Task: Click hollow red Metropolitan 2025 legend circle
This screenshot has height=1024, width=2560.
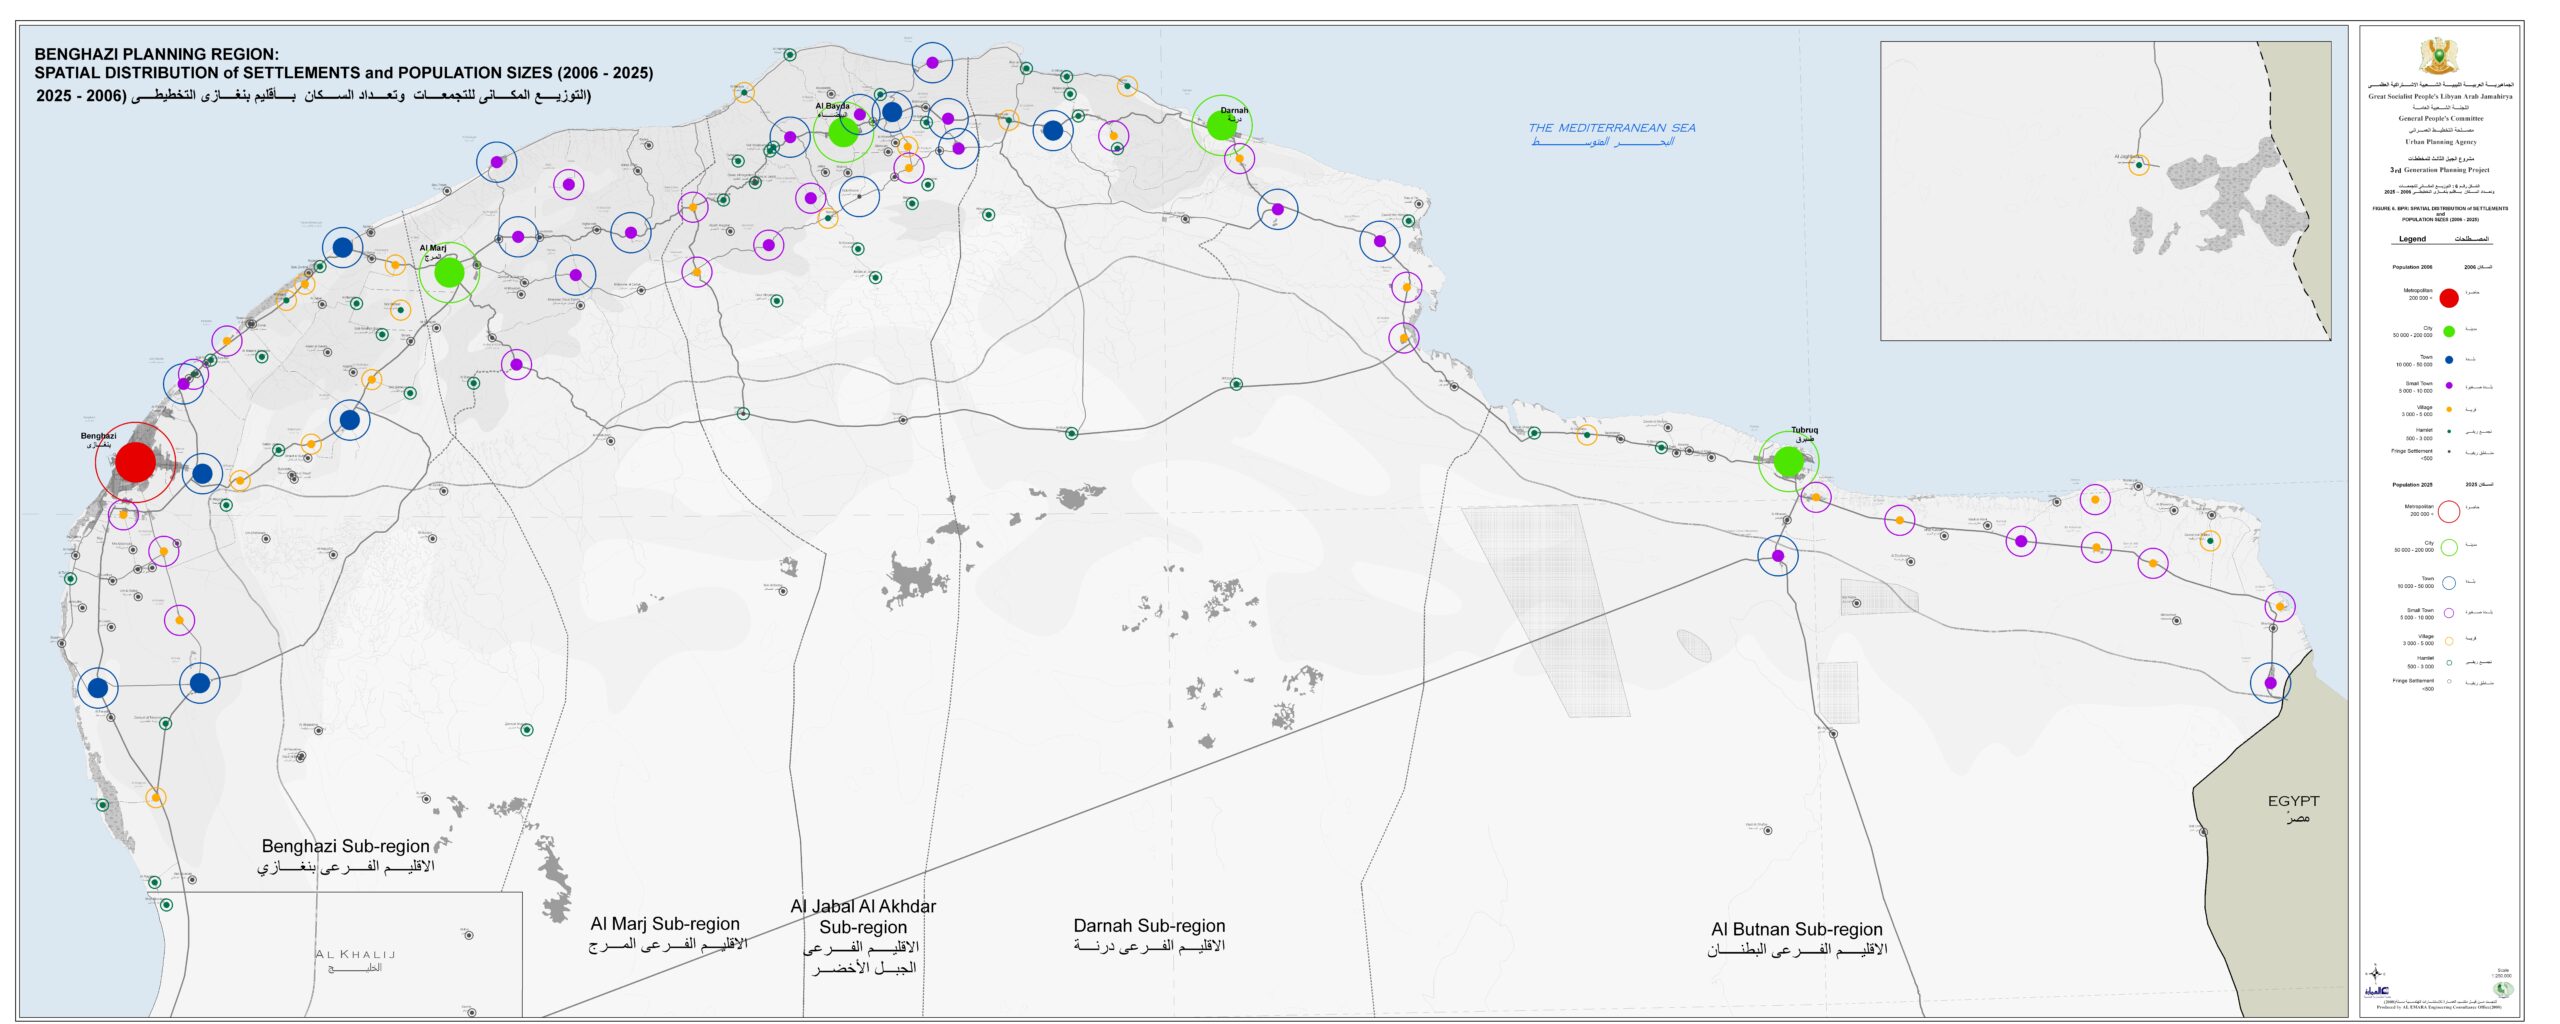Action: 2449,512
